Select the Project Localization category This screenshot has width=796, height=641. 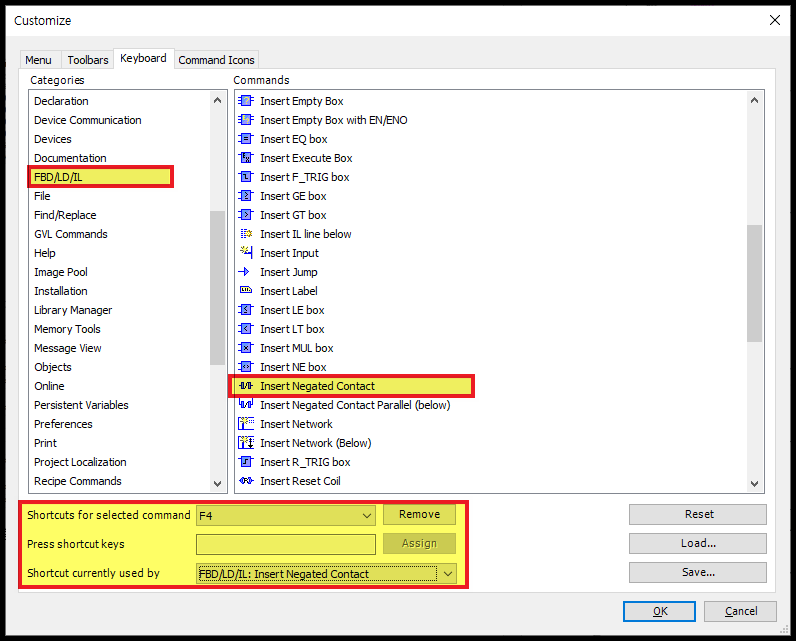point(80,462)
